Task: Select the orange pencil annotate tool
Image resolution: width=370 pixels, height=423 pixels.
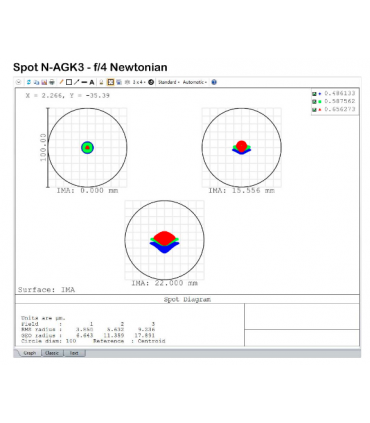Action: (x=61, y=82)
